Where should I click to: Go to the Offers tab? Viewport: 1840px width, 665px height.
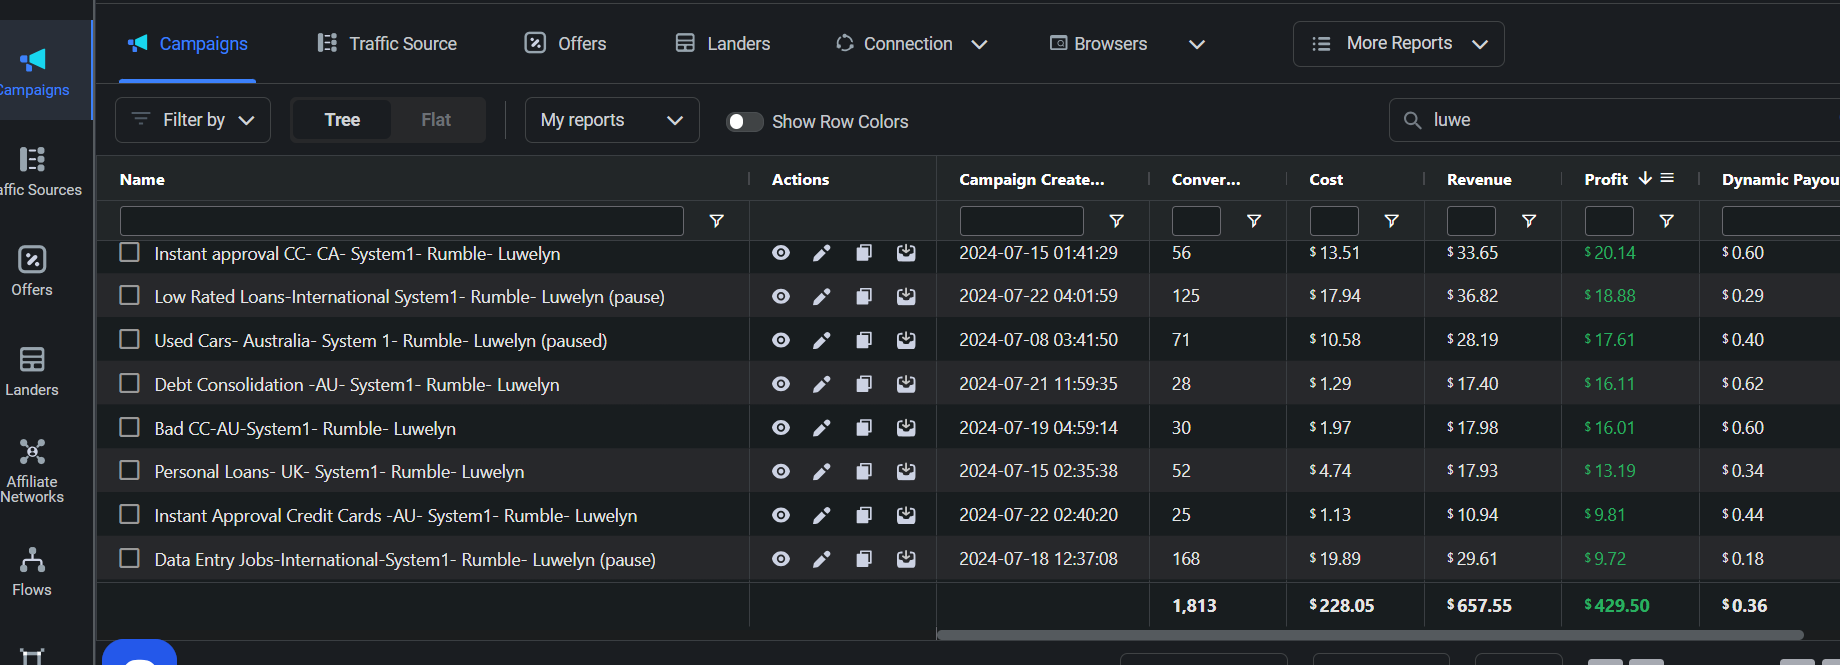[x=566, y=44]
